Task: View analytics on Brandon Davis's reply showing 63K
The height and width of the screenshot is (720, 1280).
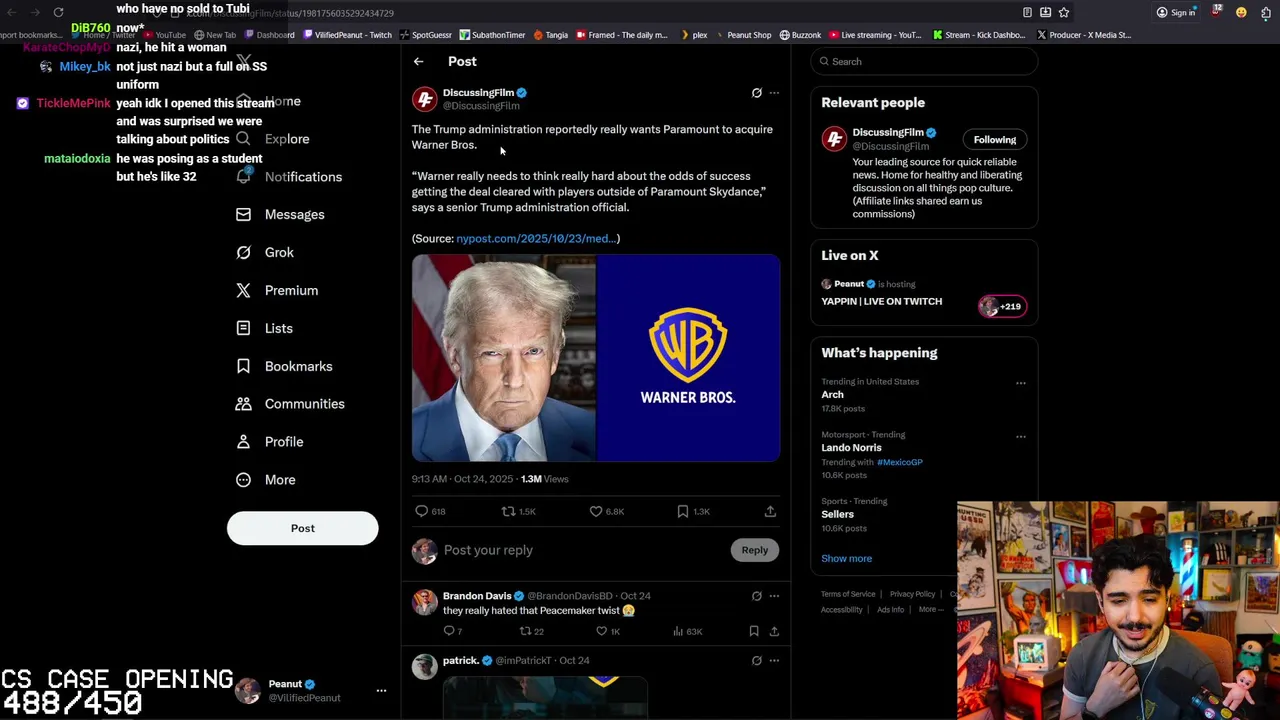Action: click(687, 631)
